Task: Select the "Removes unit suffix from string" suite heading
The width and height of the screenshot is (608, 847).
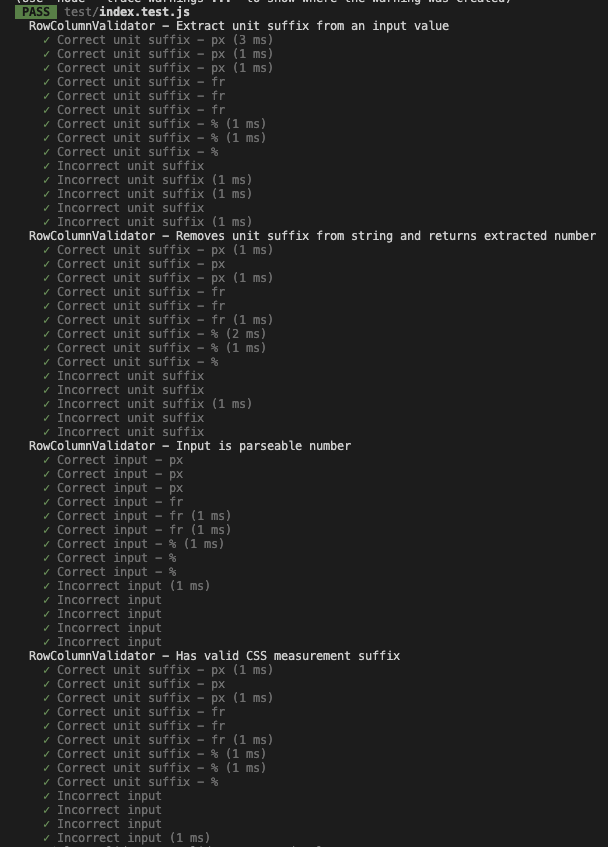Action: pyautogui.click(x=385, y=236)
